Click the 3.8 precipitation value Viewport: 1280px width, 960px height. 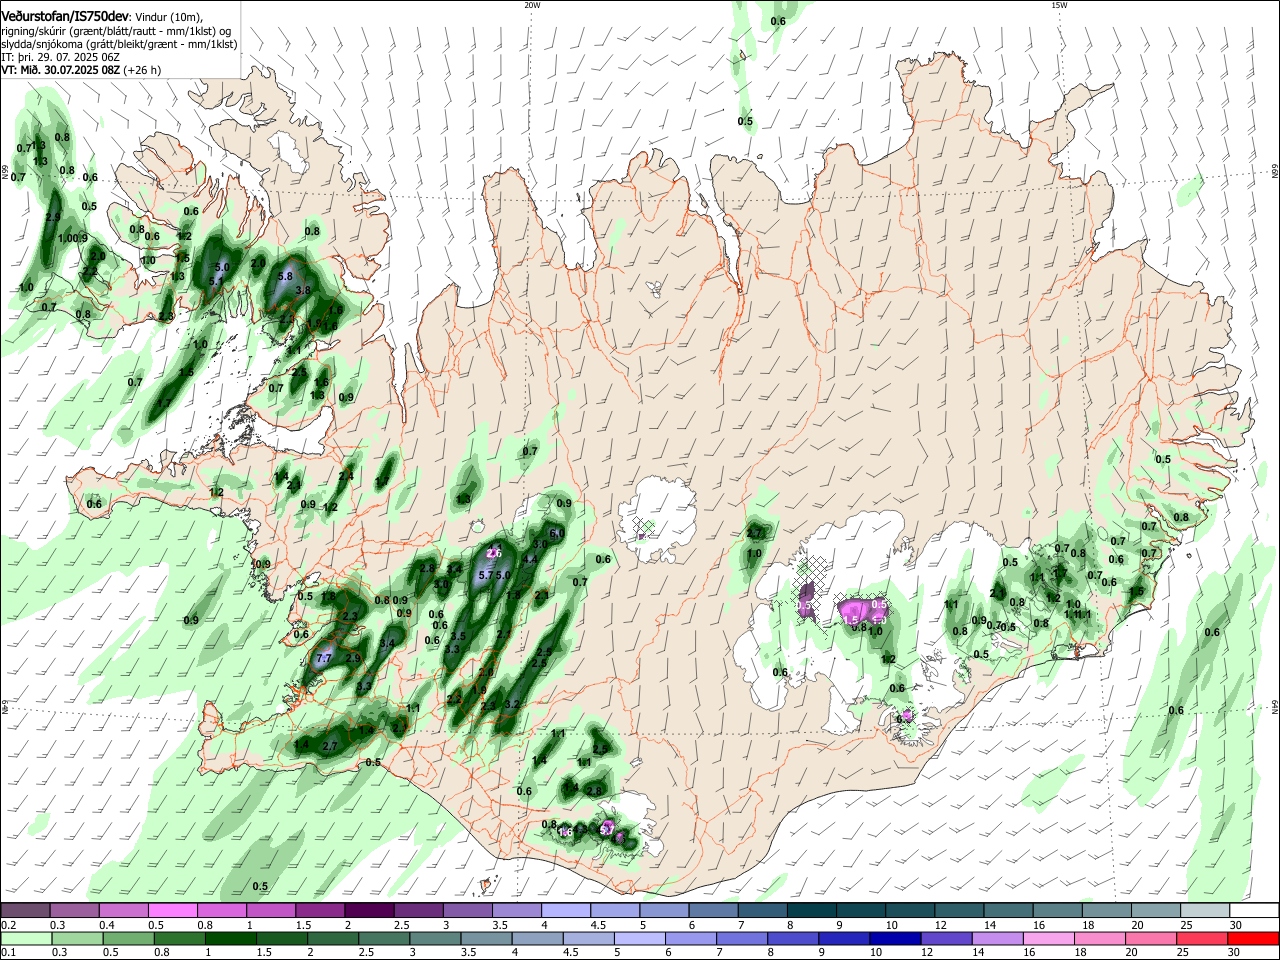click(x=304, y=290)
